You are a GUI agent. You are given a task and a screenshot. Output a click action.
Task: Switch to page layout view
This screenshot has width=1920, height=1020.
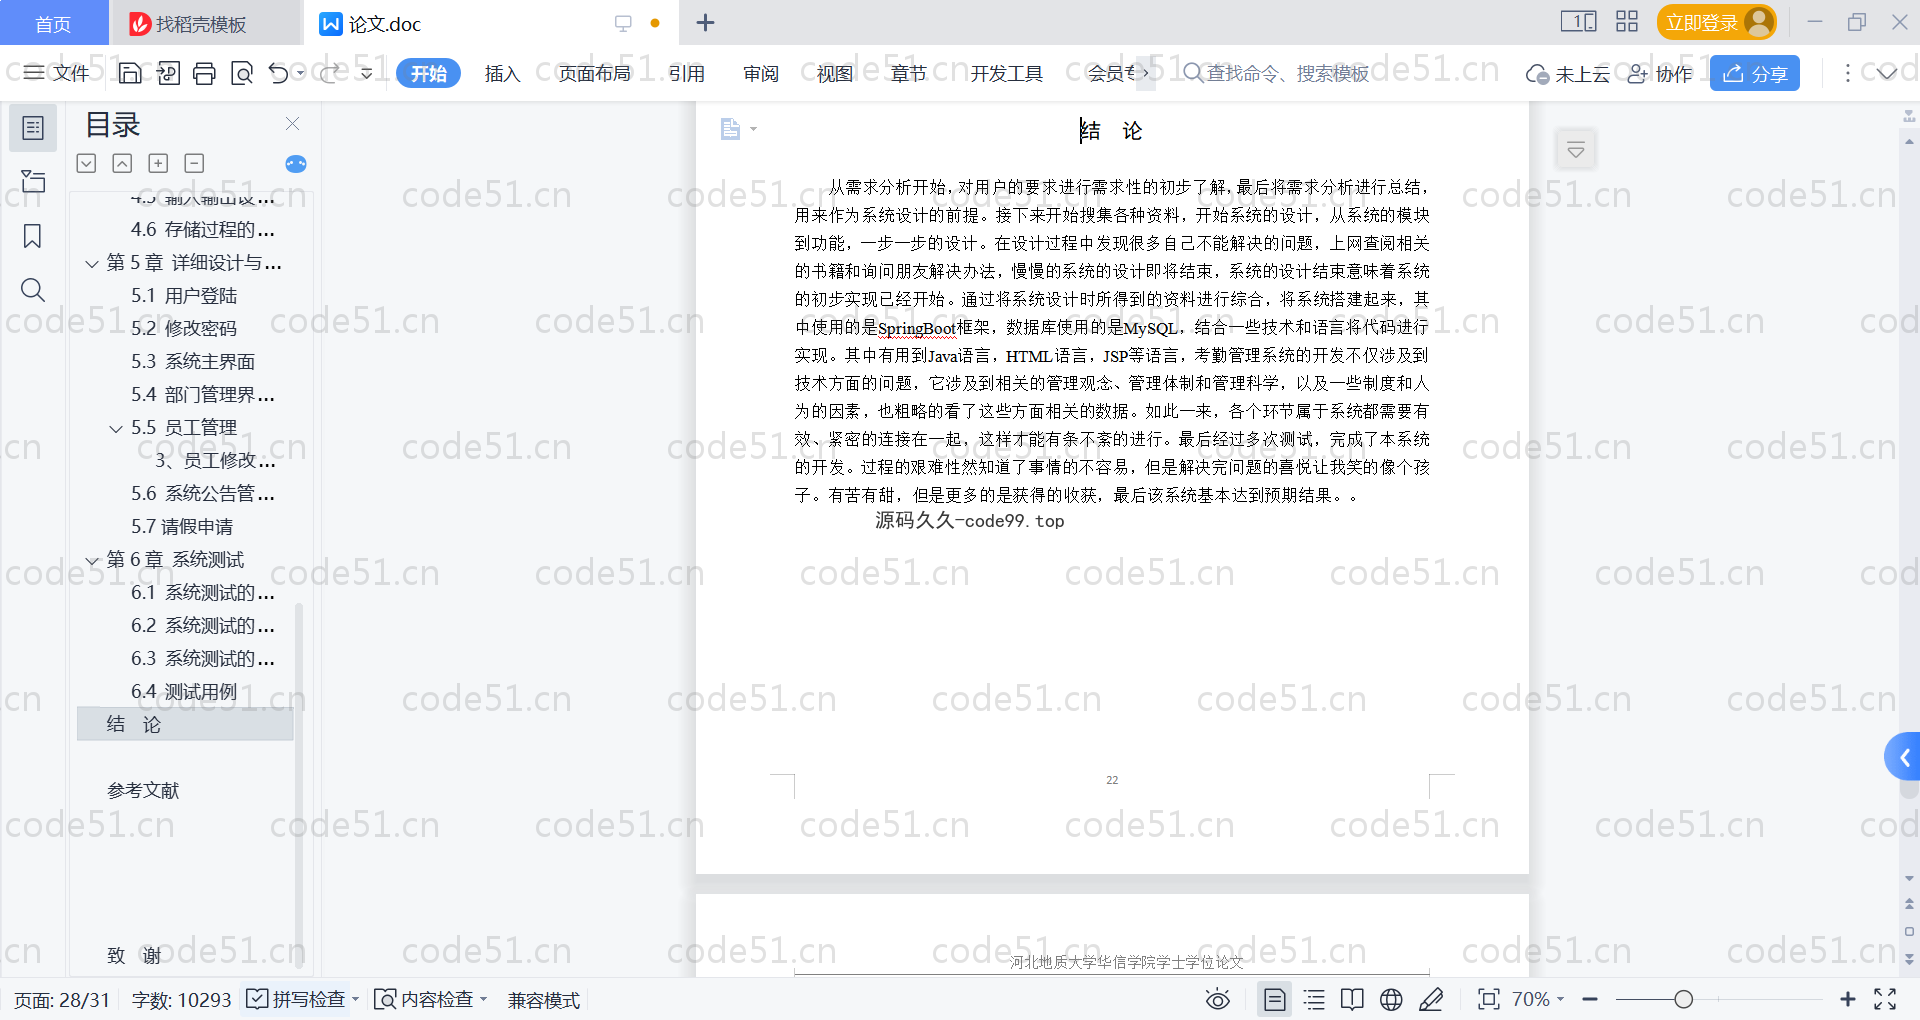point(1275,999)
